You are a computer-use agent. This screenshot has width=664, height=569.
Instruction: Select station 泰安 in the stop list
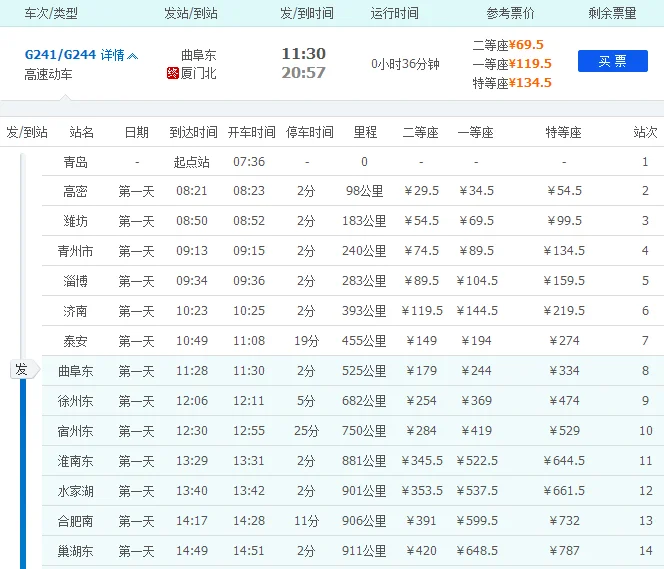coord(75,341)
